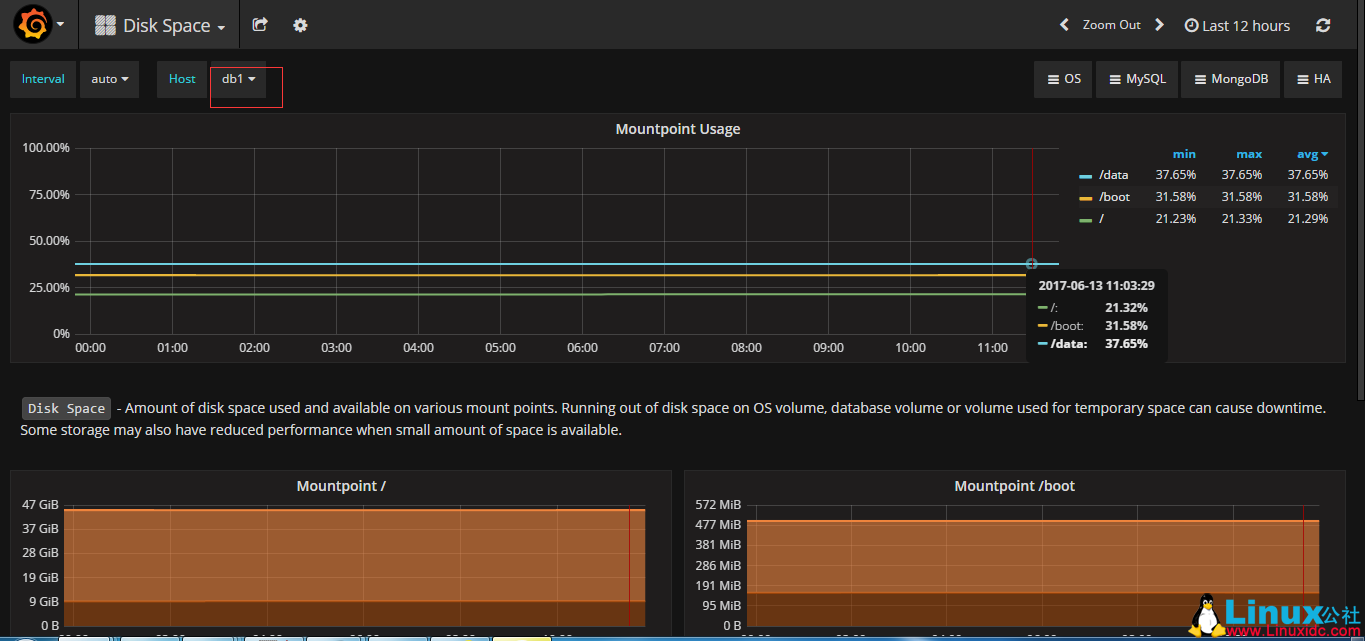The height and width of the screenshot is (641, 1365).
Task: Click the share dashboard icon
Action: pos(259,24)
